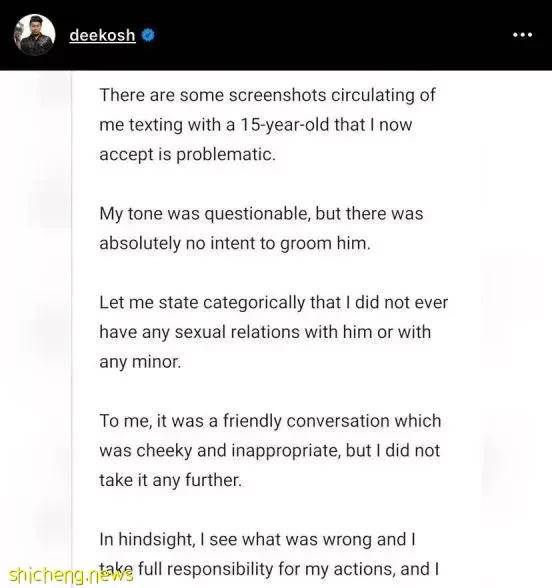Select the 'Let me state categorically' paragraph

tap(274, 332)
